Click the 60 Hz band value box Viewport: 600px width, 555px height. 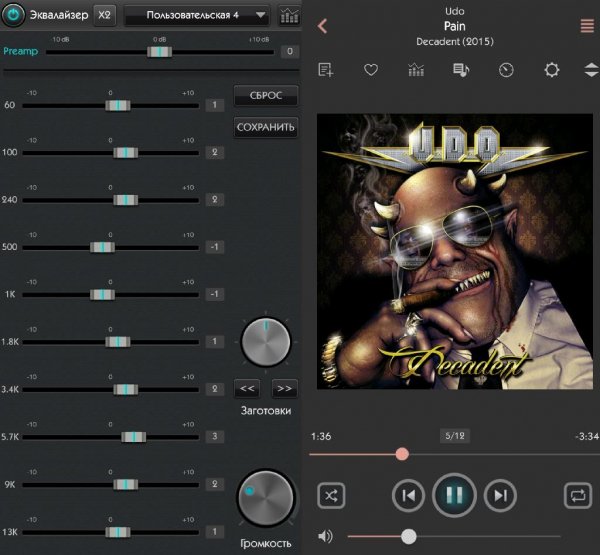click(215, 105)
